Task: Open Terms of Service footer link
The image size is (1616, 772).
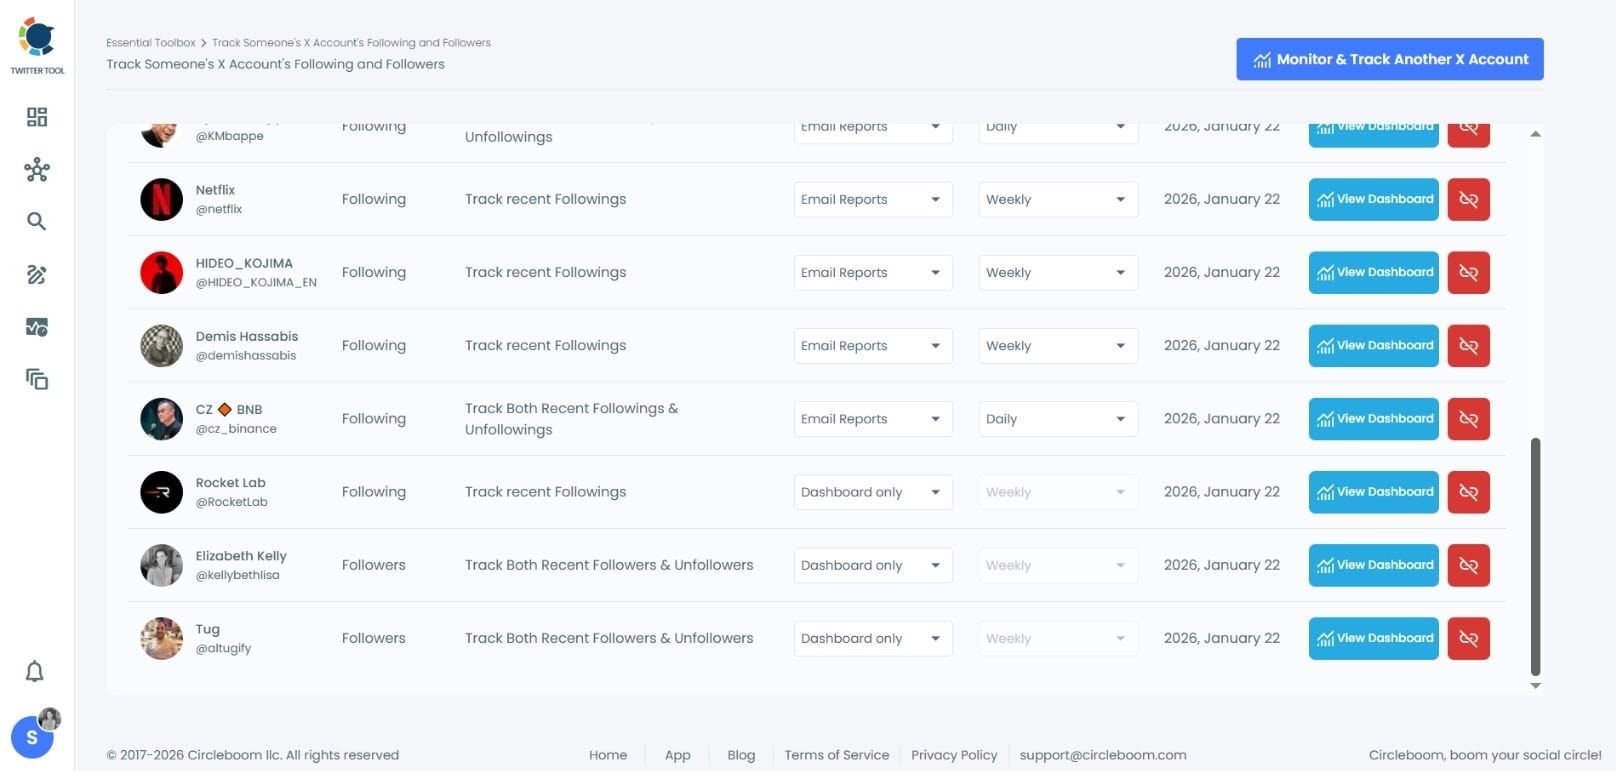Action: click(836, 755)
